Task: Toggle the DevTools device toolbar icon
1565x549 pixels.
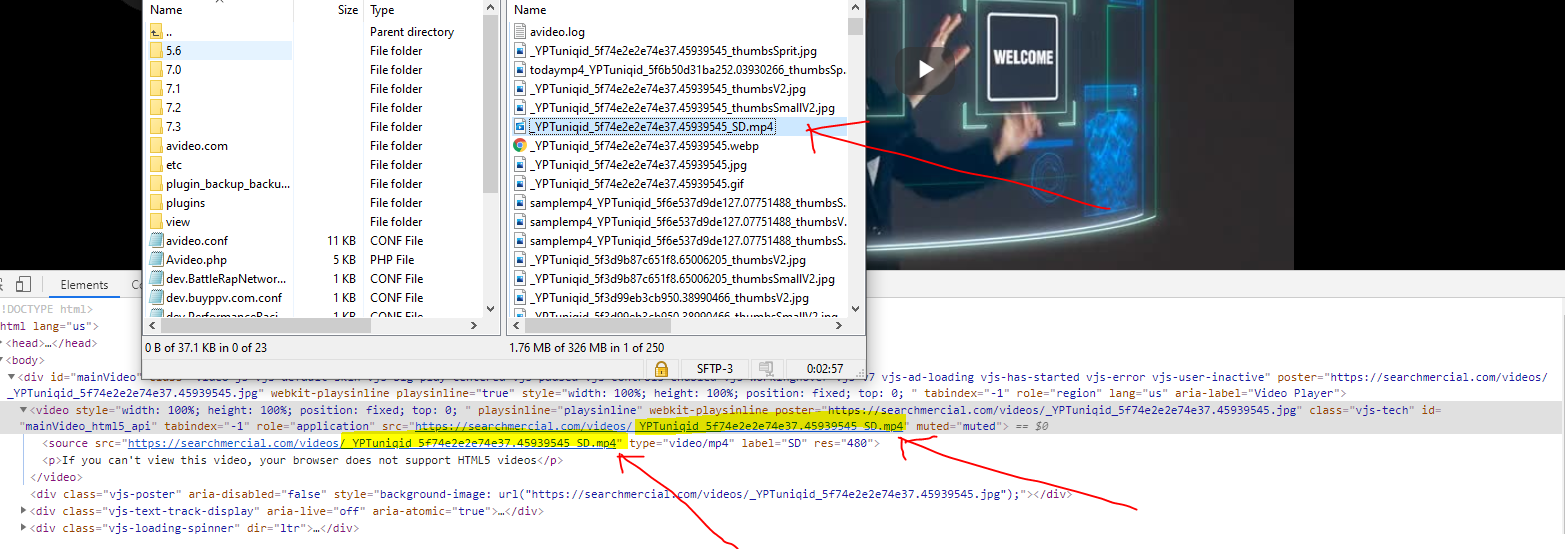Action: (24, 284)
